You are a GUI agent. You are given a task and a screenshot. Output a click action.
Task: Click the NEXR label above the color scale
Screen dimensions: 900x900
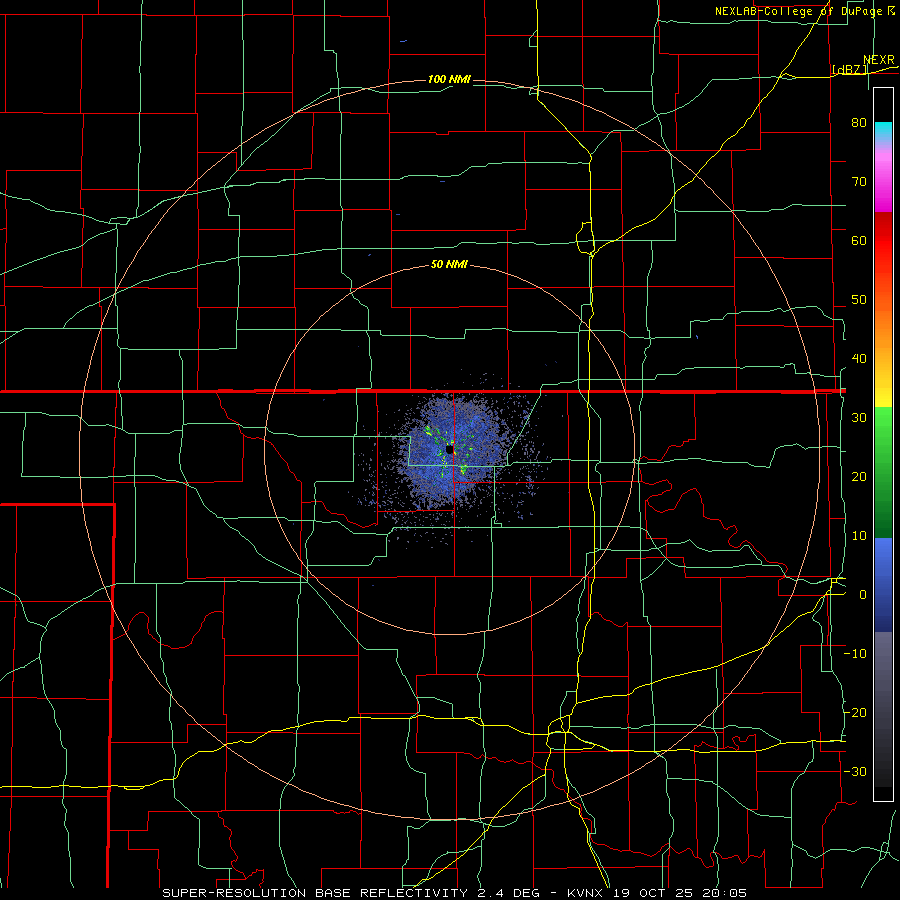[x=878, y=60]
